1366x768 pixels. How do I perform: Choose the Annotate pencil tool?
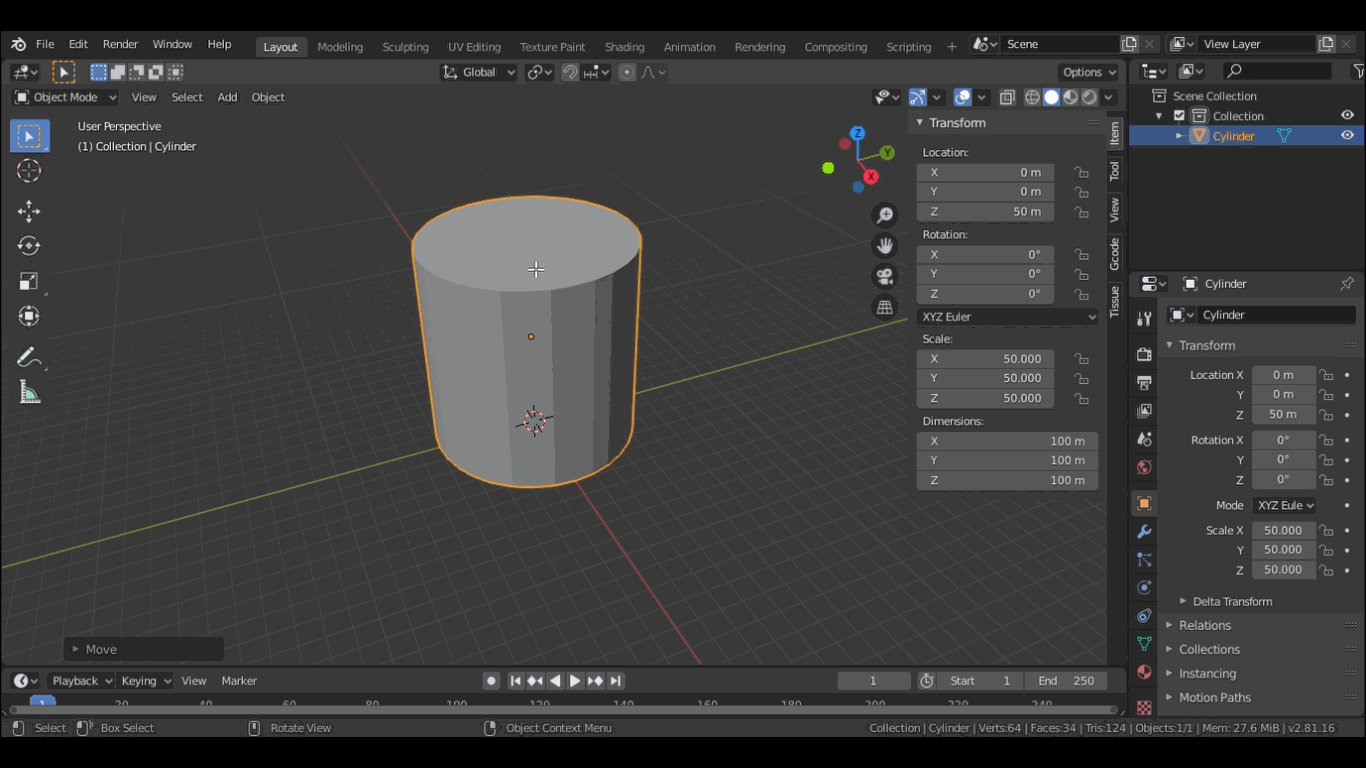tap(29, 357)
